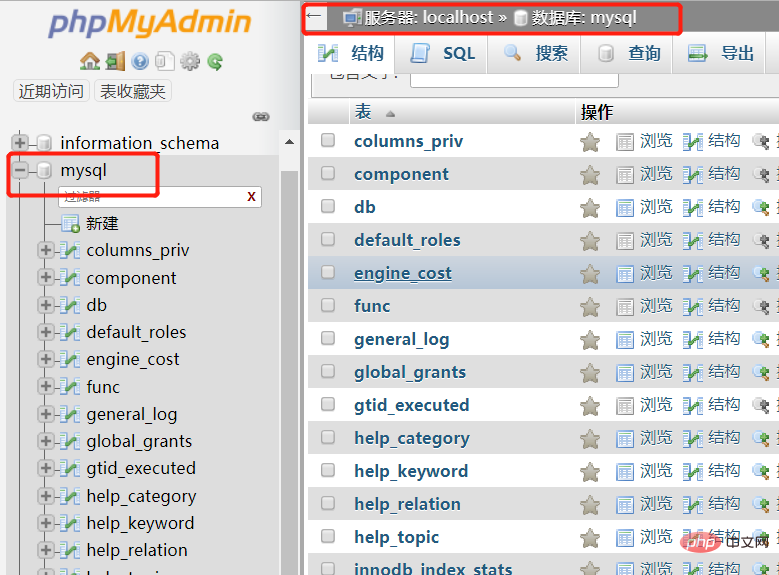The height and width of the screenshot is (575, 779).
Task: Click the phpMyAdmin logo
Action: pyautogui.click(x=150, y=22)
